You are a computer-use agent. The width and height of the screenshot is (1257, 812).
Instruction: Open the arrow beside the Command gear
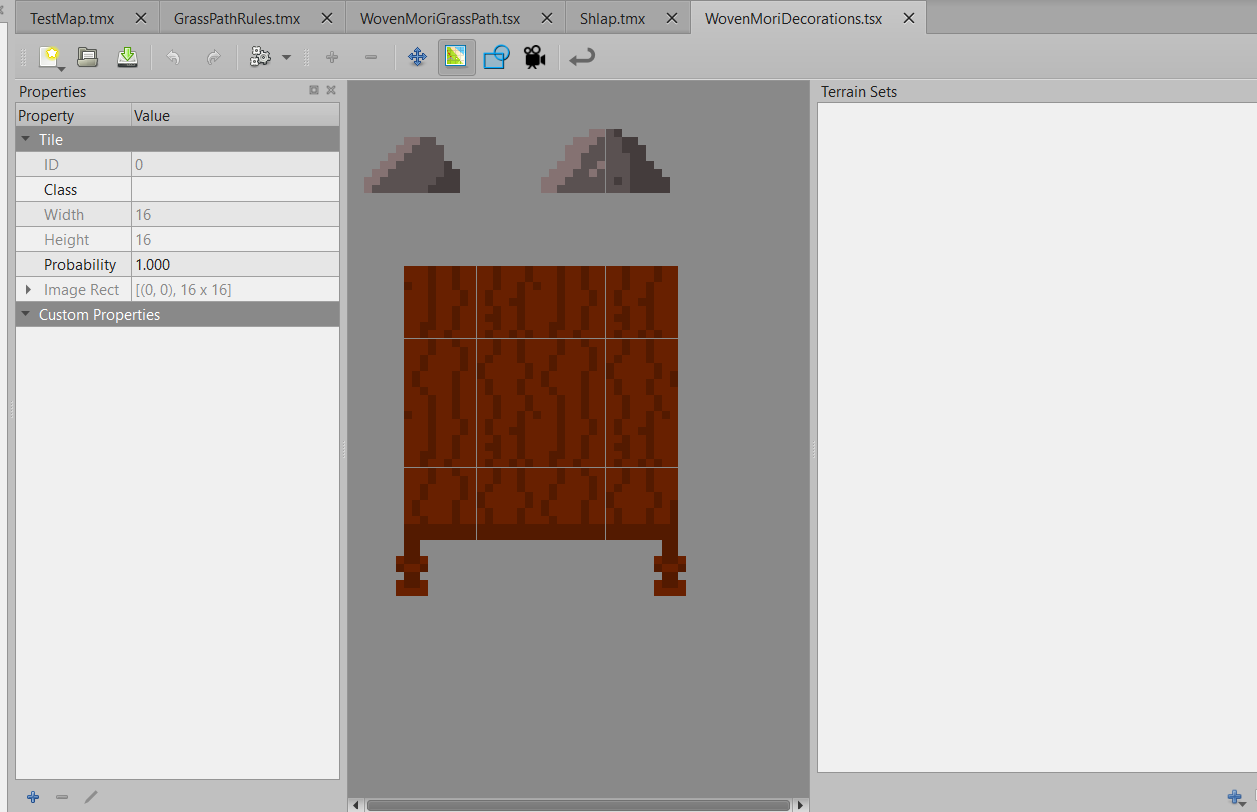pyautogui.click(x=286, y=57)
